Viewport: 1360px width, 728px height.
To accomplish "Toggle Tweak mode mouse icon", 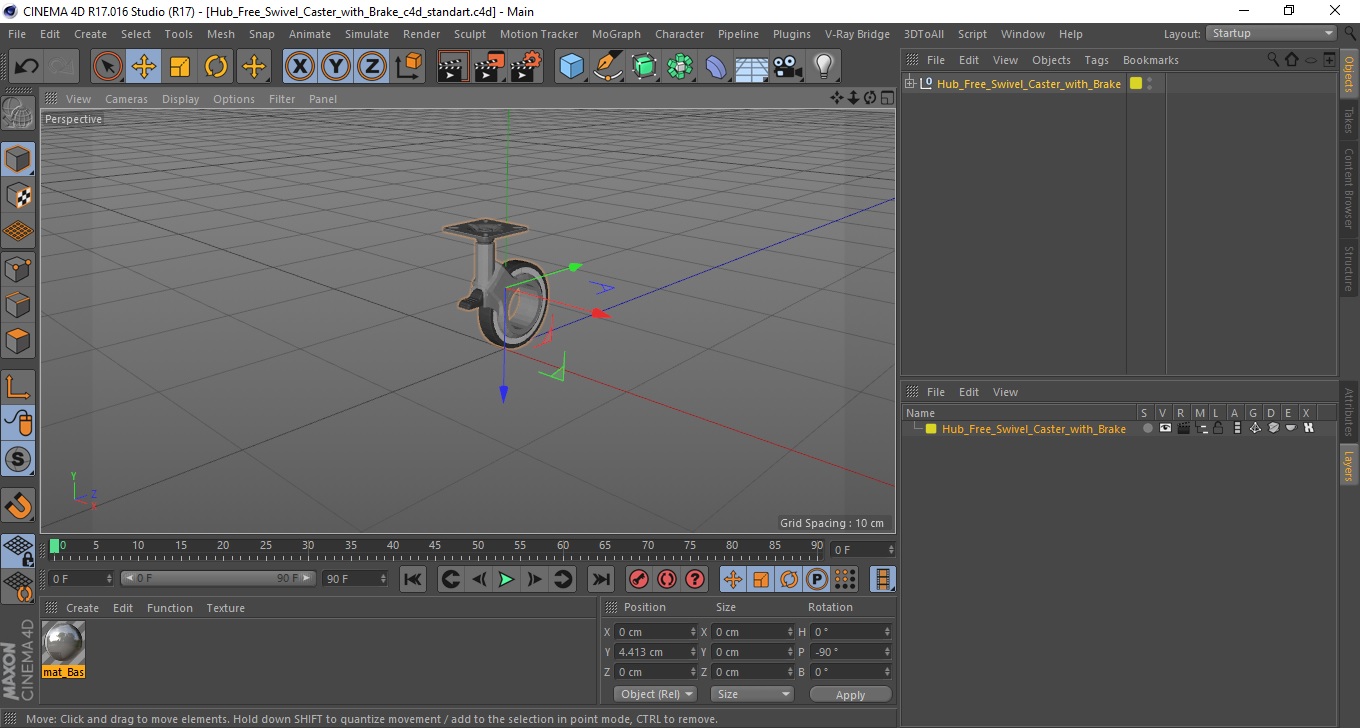I will [18, 423].
